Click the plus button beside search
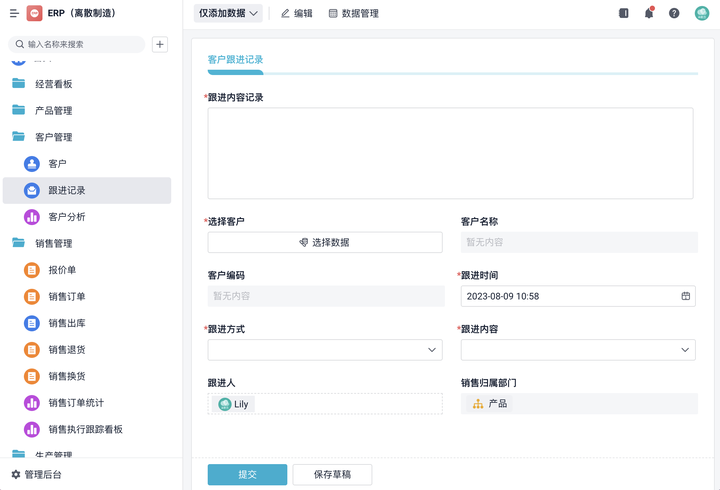This screenshot has width=720, height=490. tap(160, 44)
